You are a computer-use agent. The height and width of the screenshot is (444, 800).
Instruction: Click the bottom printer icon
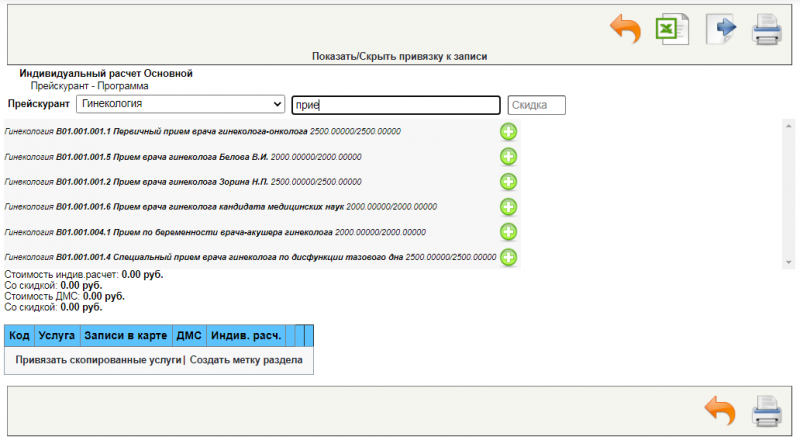pos(767,410)
